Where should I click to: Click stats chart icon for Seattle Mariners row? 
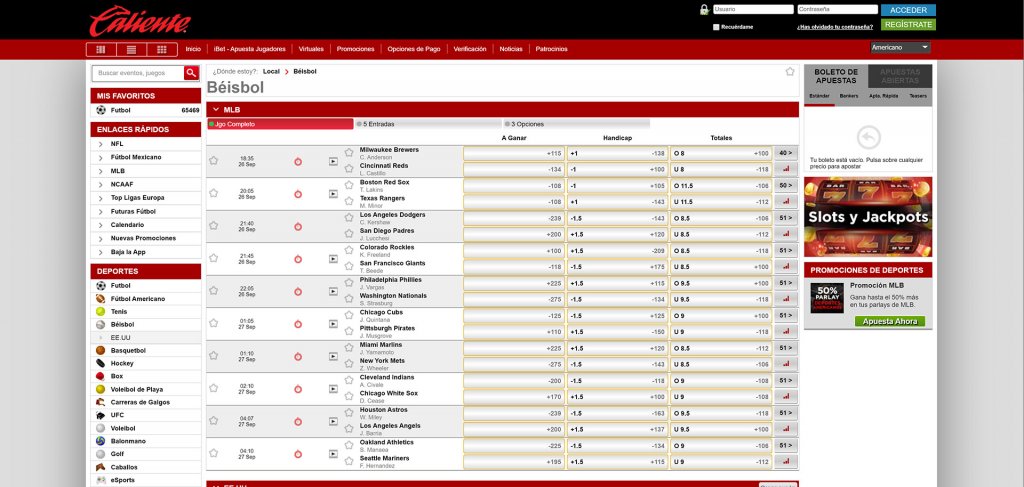pos(786,462)
